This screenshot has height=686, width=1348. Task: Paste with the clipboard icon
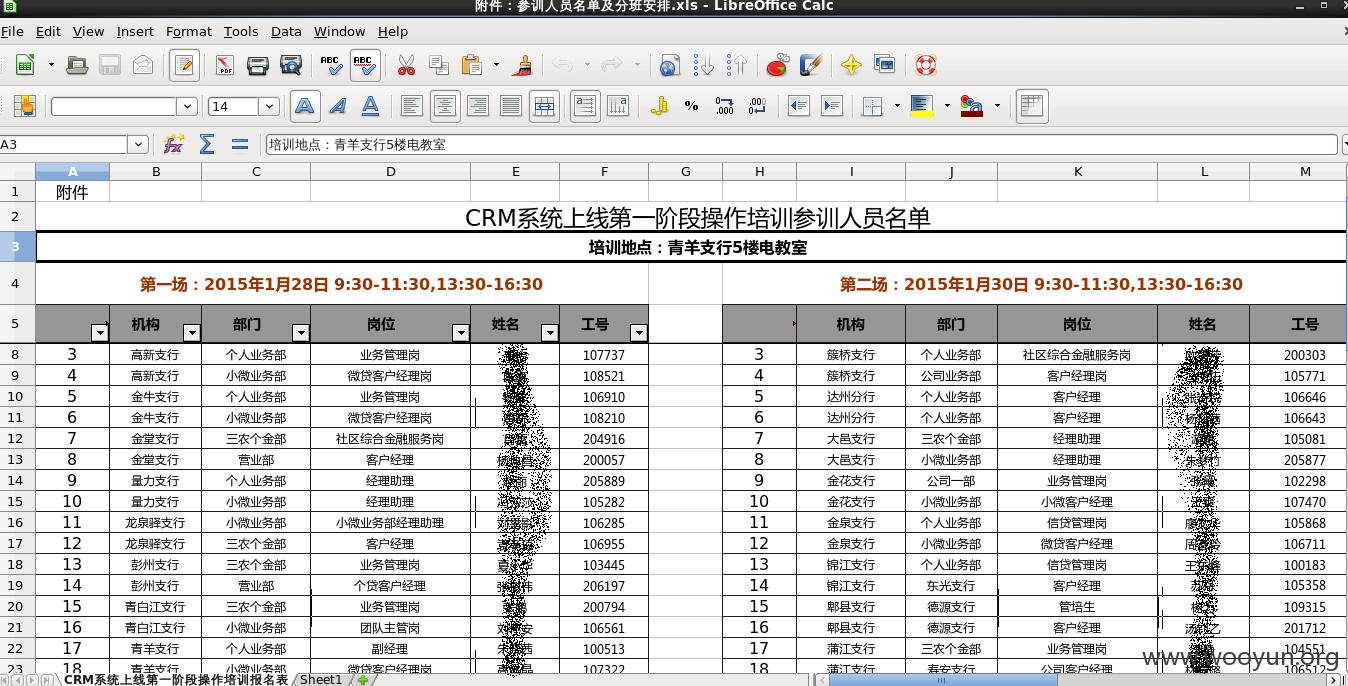(x=472, y=66)
